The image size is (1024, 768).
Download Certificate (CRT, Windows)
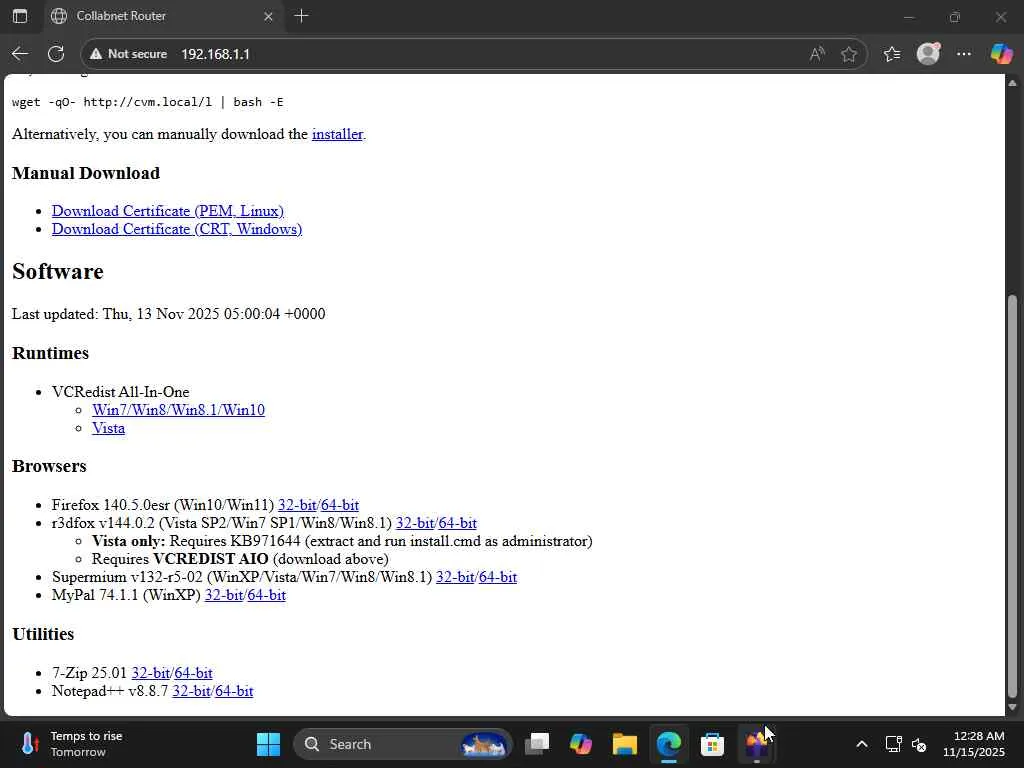click(177, 229)
